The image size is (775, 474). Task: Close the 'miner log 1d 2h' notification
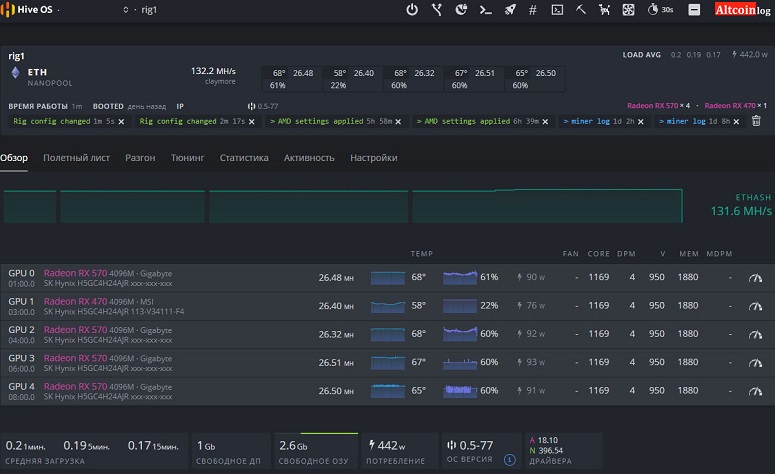(x=639, y=121)
